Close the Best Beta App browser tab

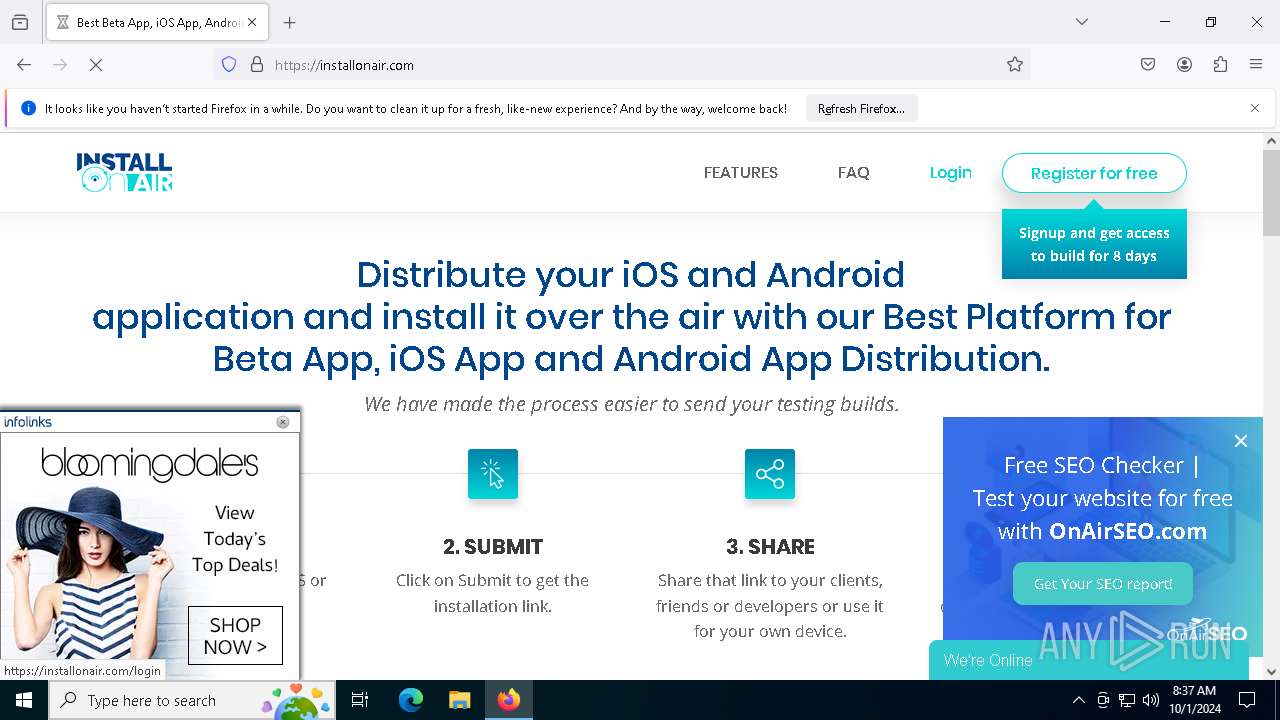(x=252, y=22)
